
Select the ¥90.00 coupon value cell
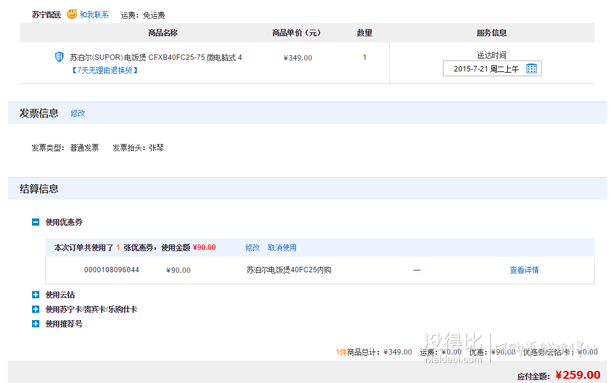click(178, 270)
